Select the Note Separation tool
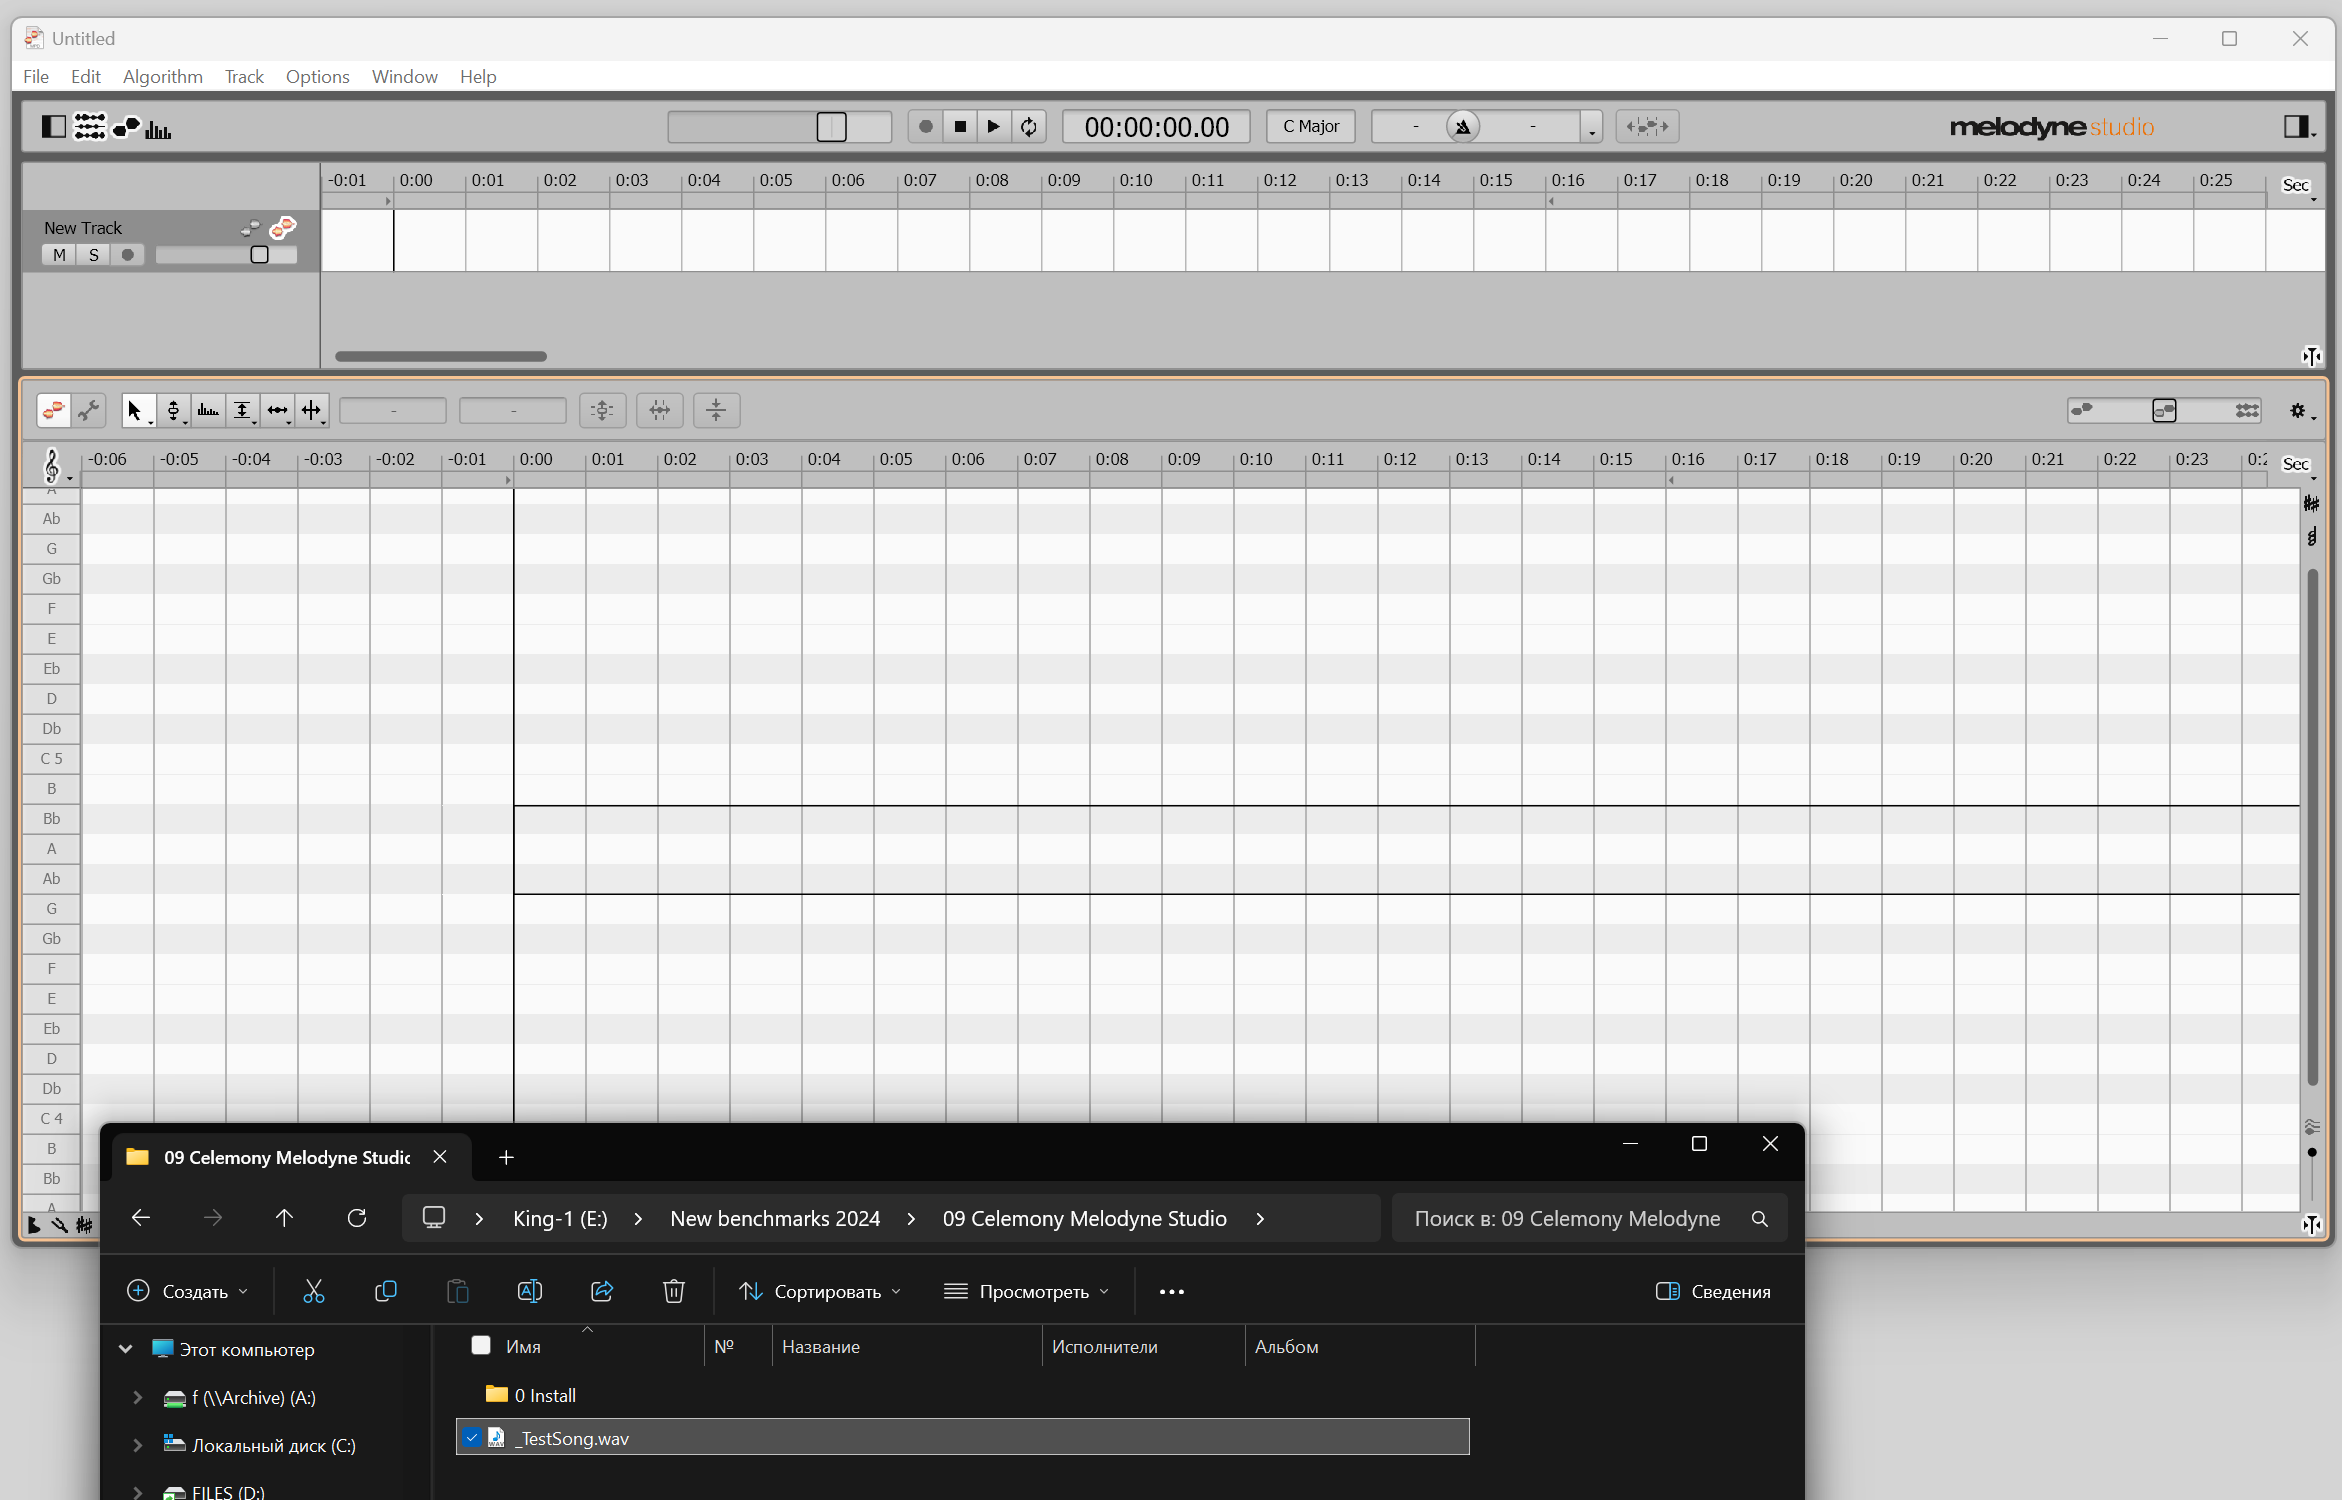The width and height of the screenshot is (2342, 1500). tap(311, 410)
